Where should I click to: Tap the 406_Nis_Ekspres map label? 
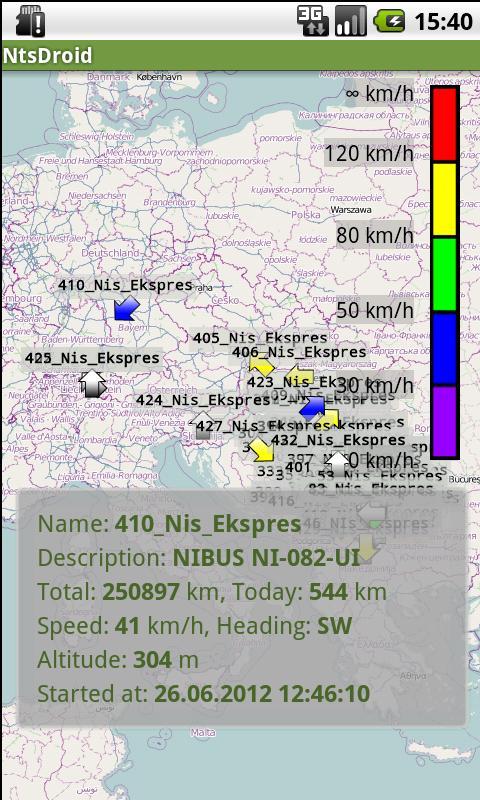[299, 352]
